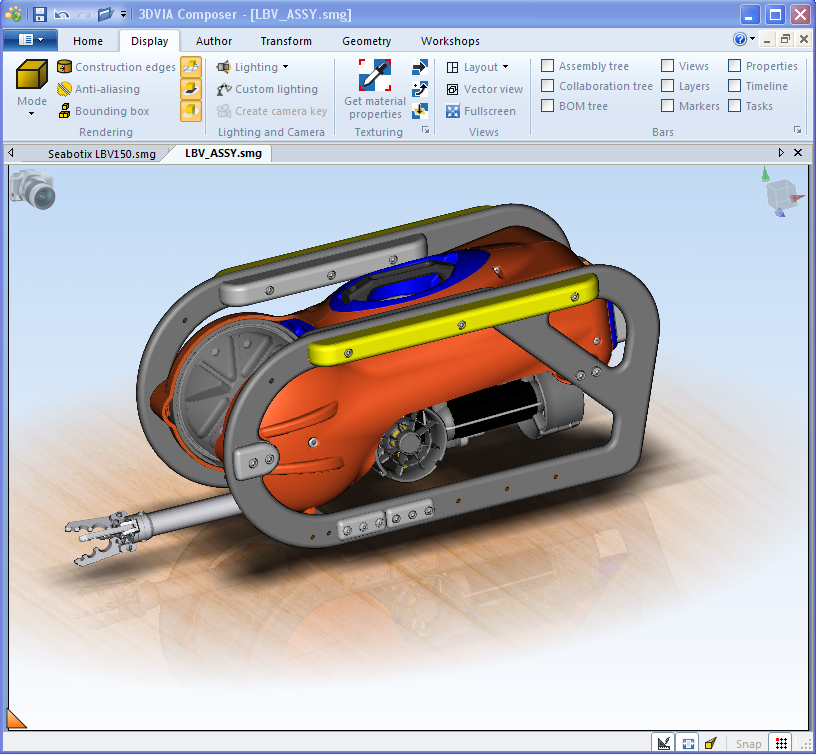The image size is (816, 754).
Task: Enable the BOM tree checkbox
Action: click(x=548, y=106)
